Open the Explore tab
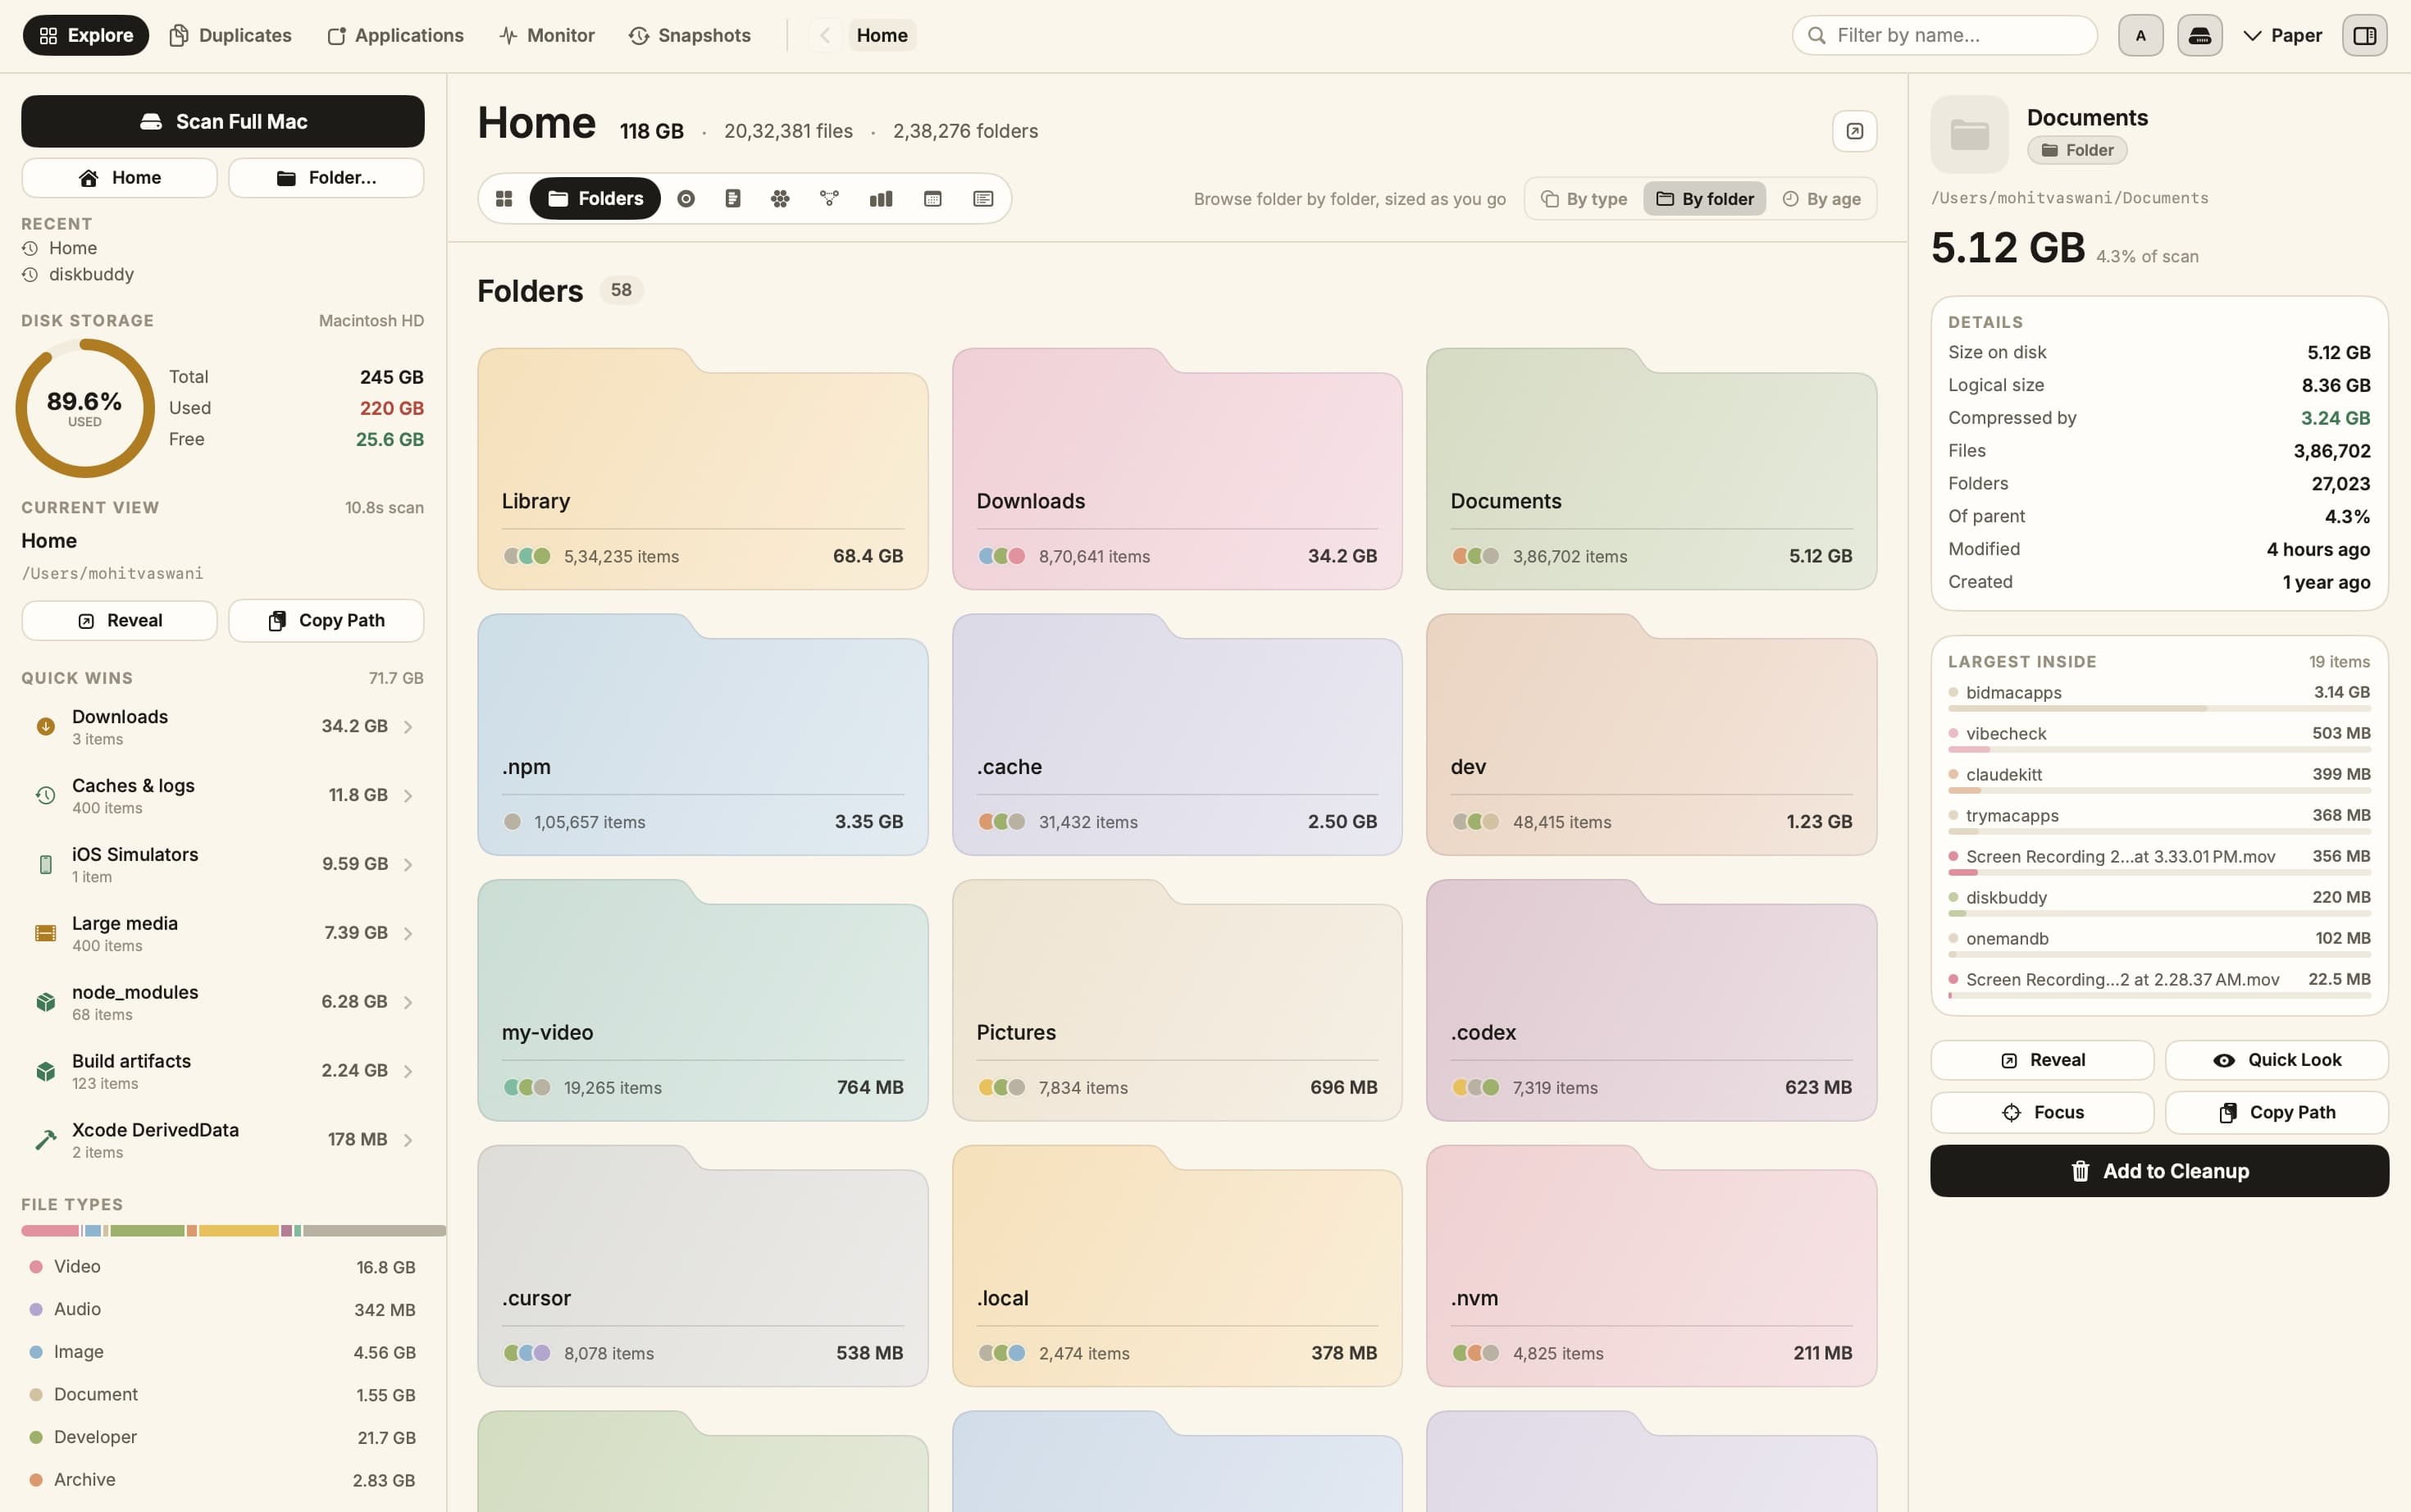This screenshot has width=2411, height=1512. click(x=86, y=36)
